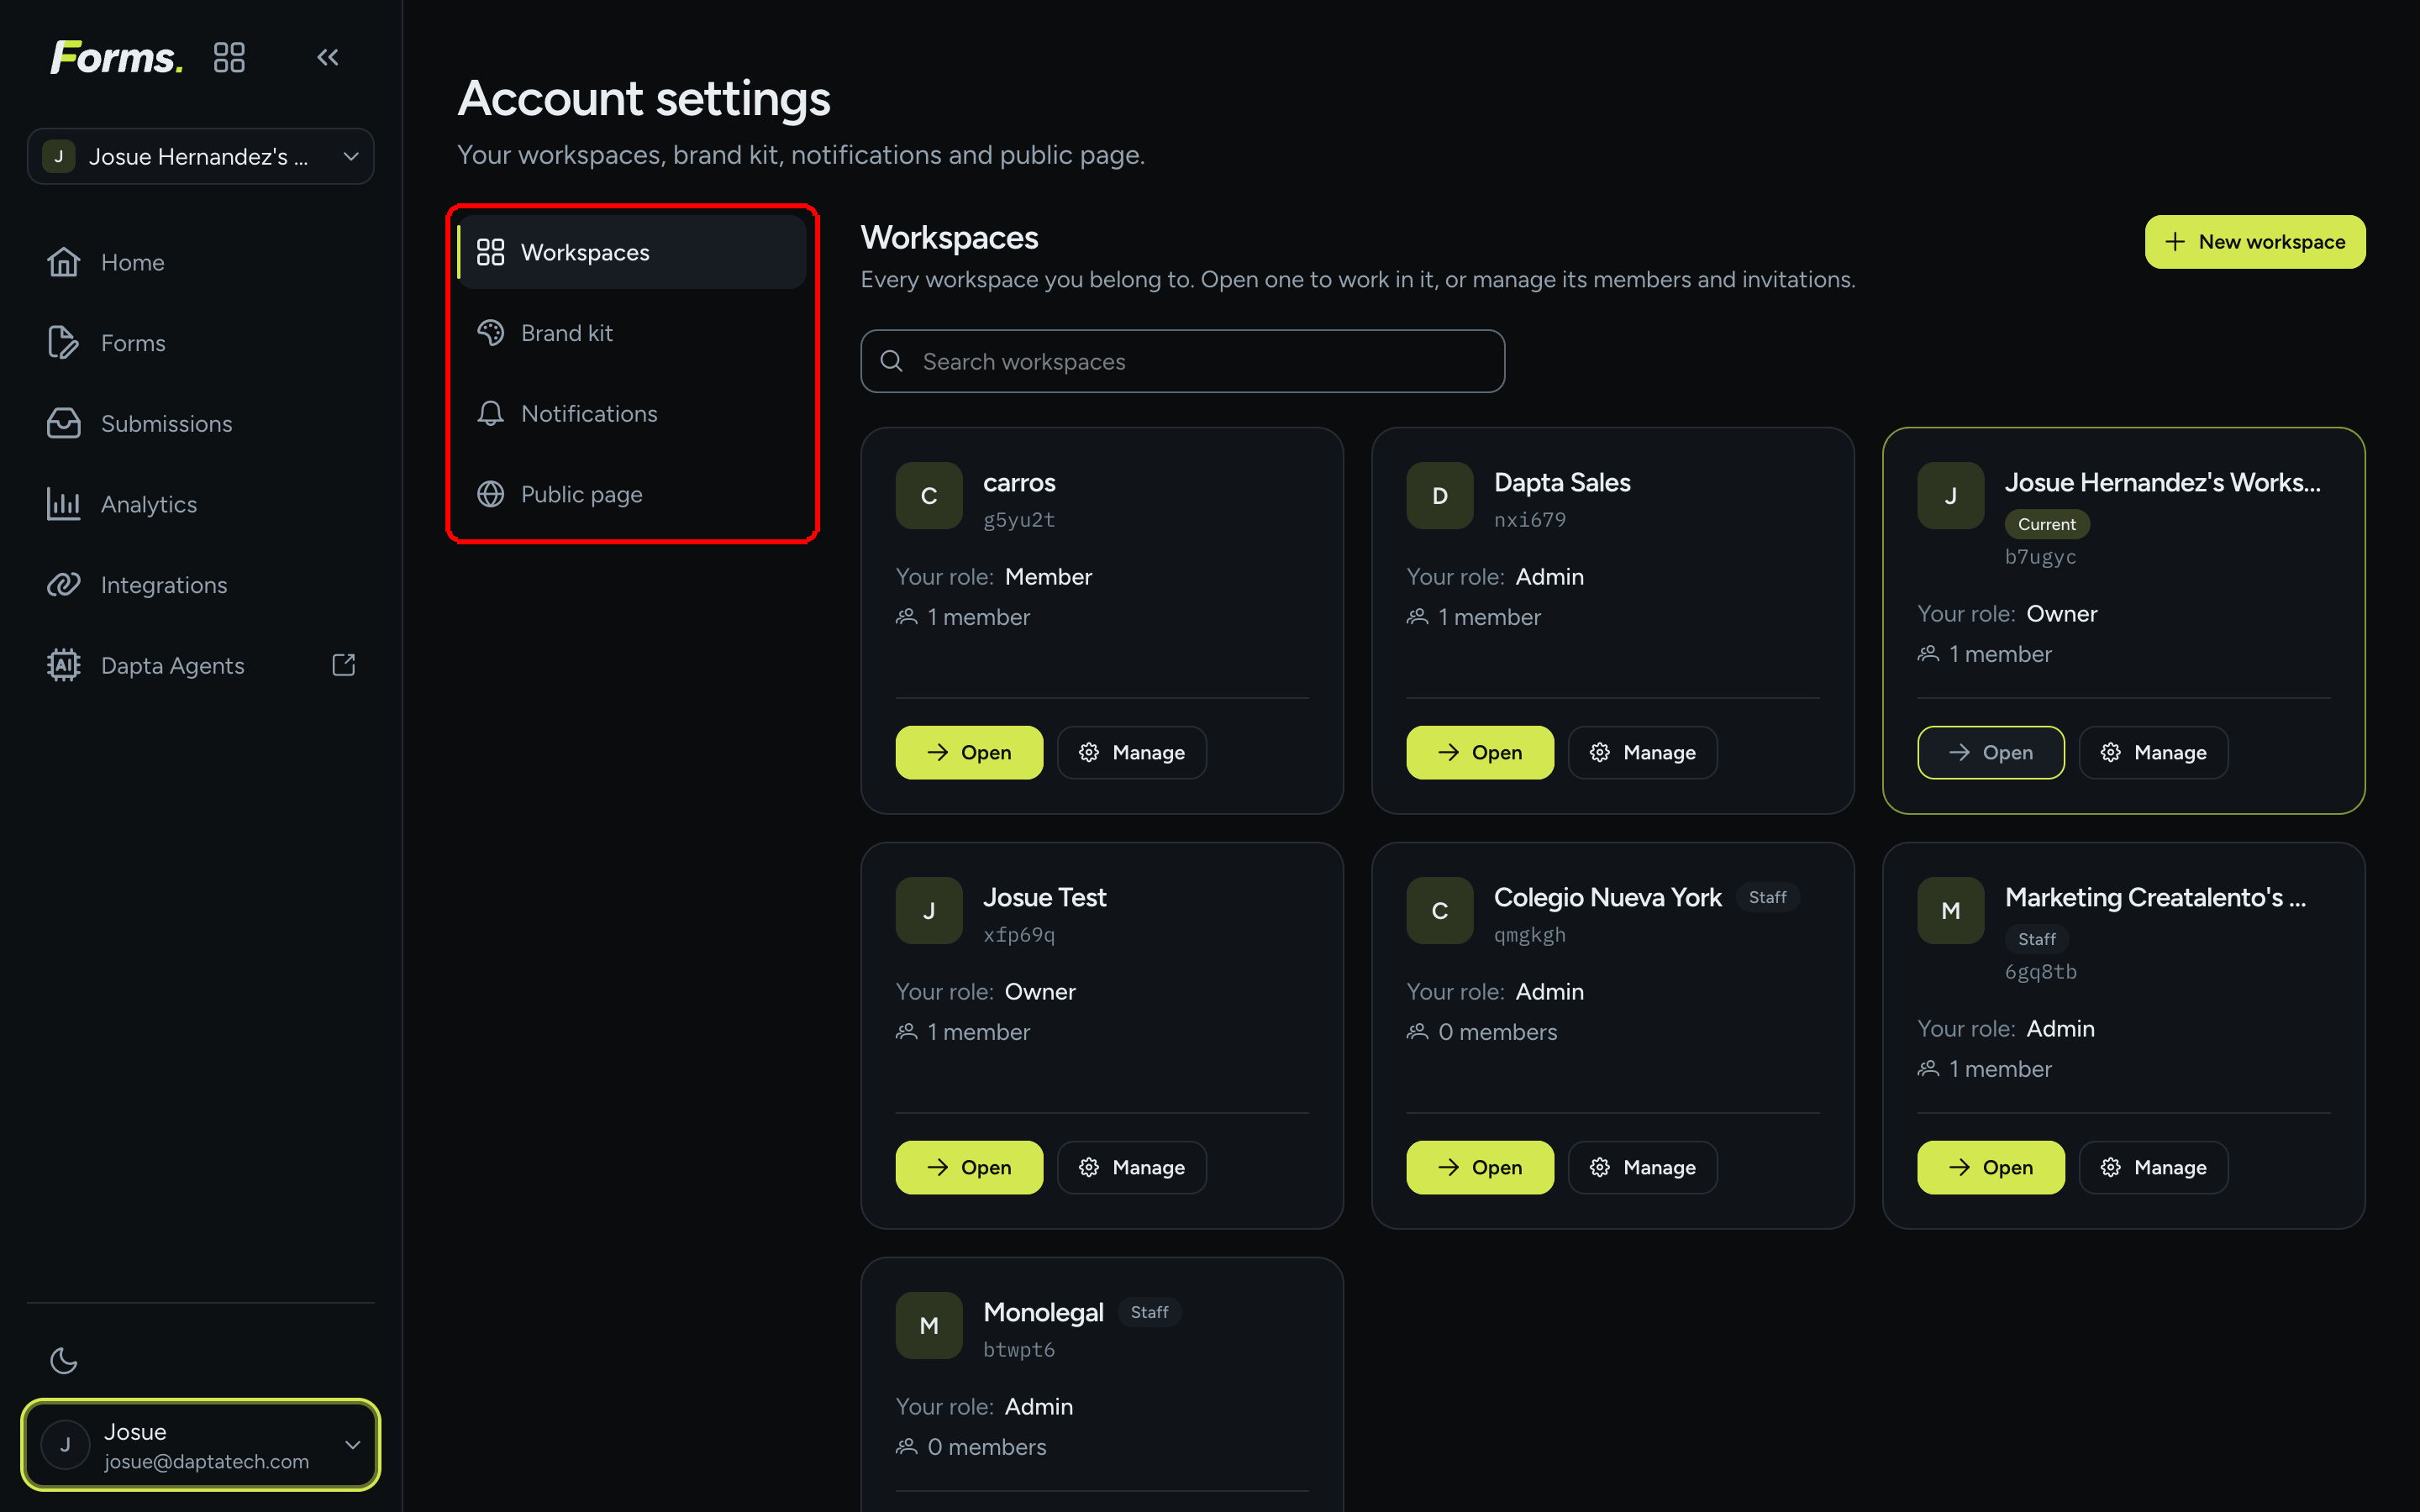2420x1512 pixels.
Task: Click the J avatar in the user profile card
Action: (65, 1445)
